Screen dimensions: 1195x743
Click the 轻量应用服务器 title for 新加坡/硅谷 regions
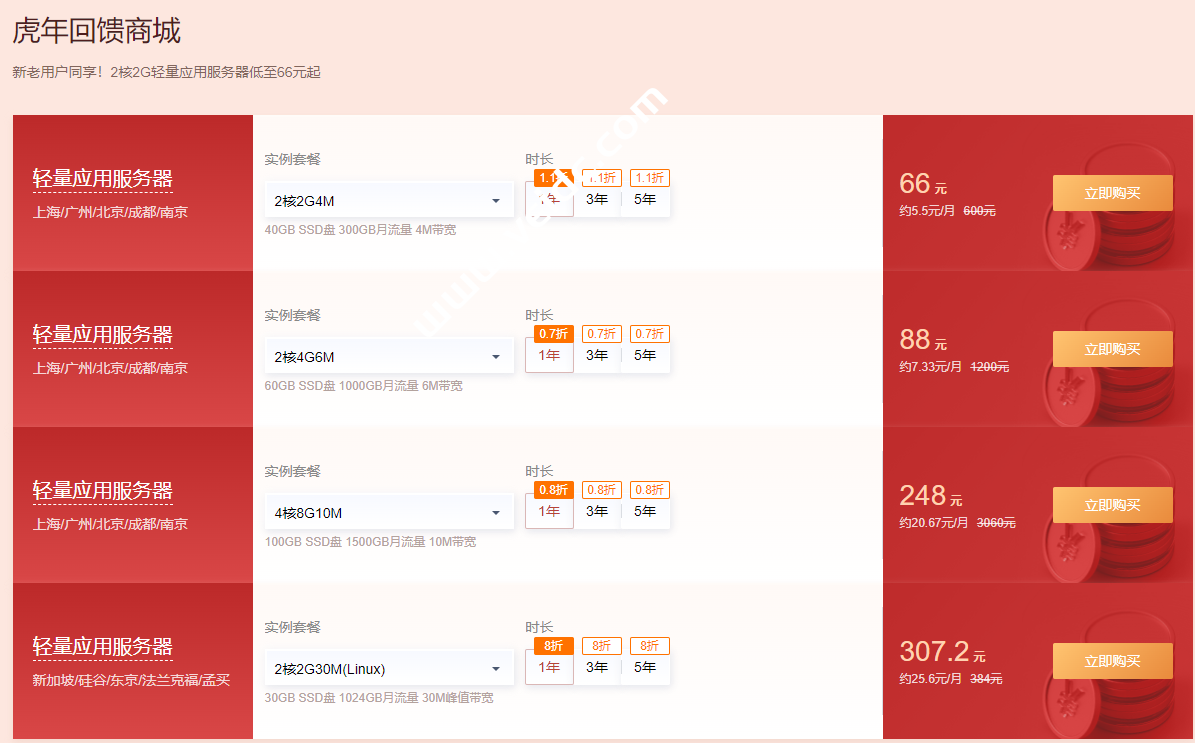click(103, 647)
